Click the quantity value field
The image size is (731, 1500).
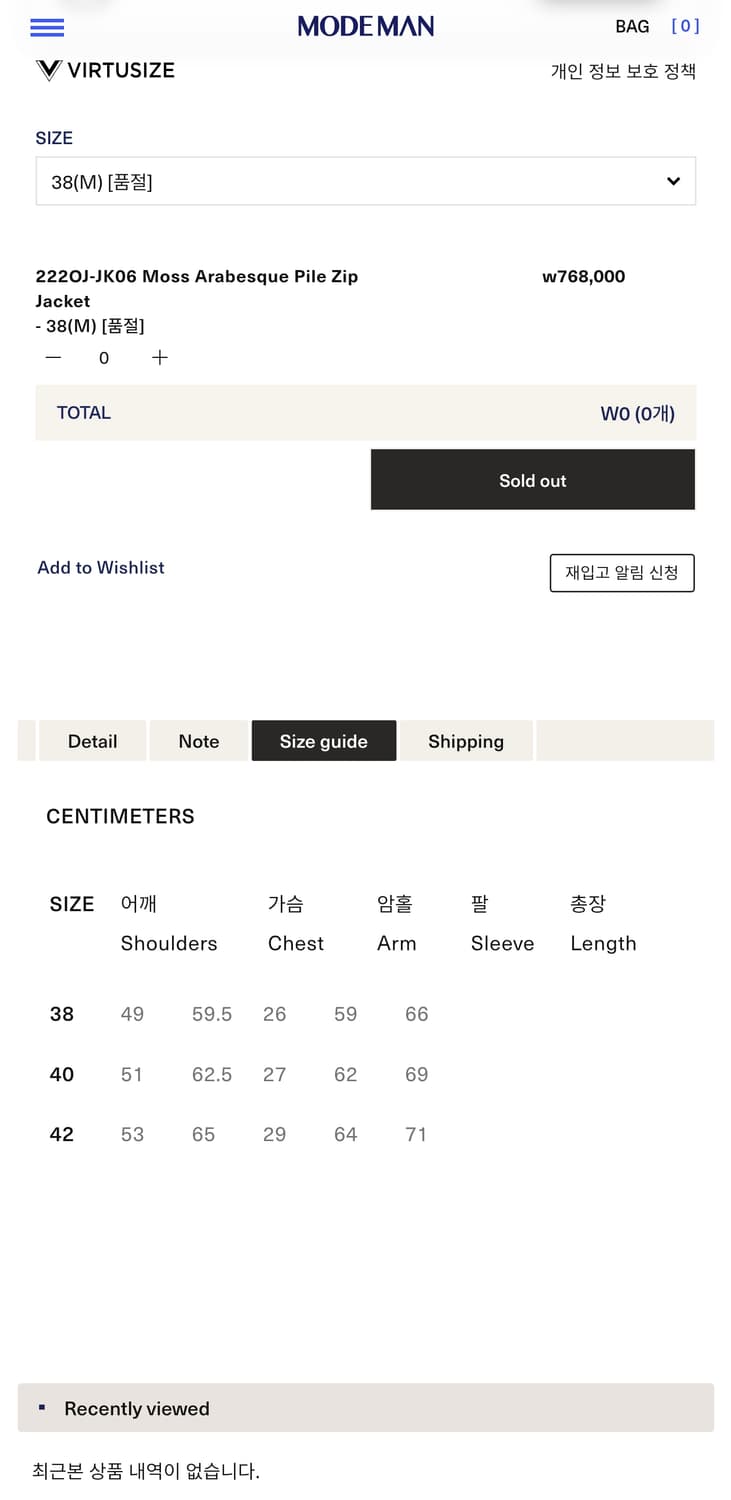pos(104,358)
